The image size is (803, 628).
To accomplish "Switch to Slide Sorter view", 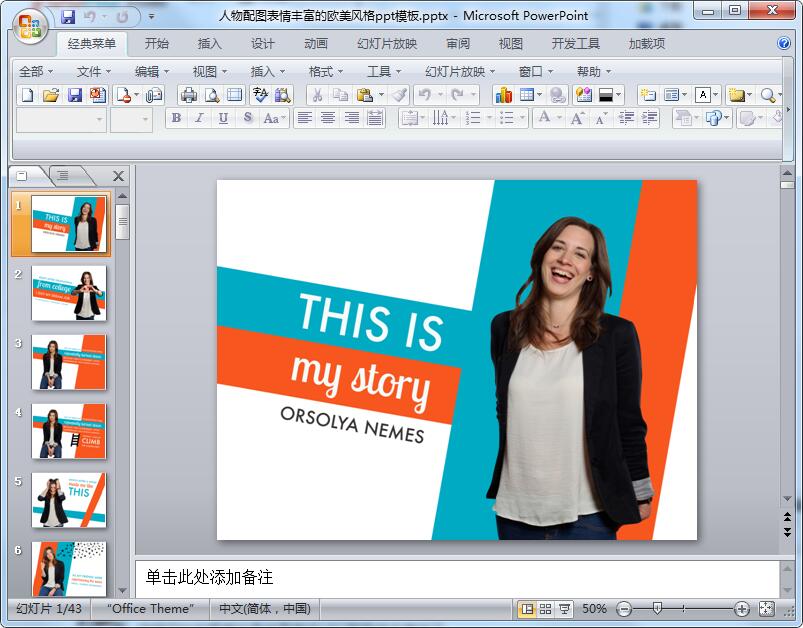I will [545, 609].
